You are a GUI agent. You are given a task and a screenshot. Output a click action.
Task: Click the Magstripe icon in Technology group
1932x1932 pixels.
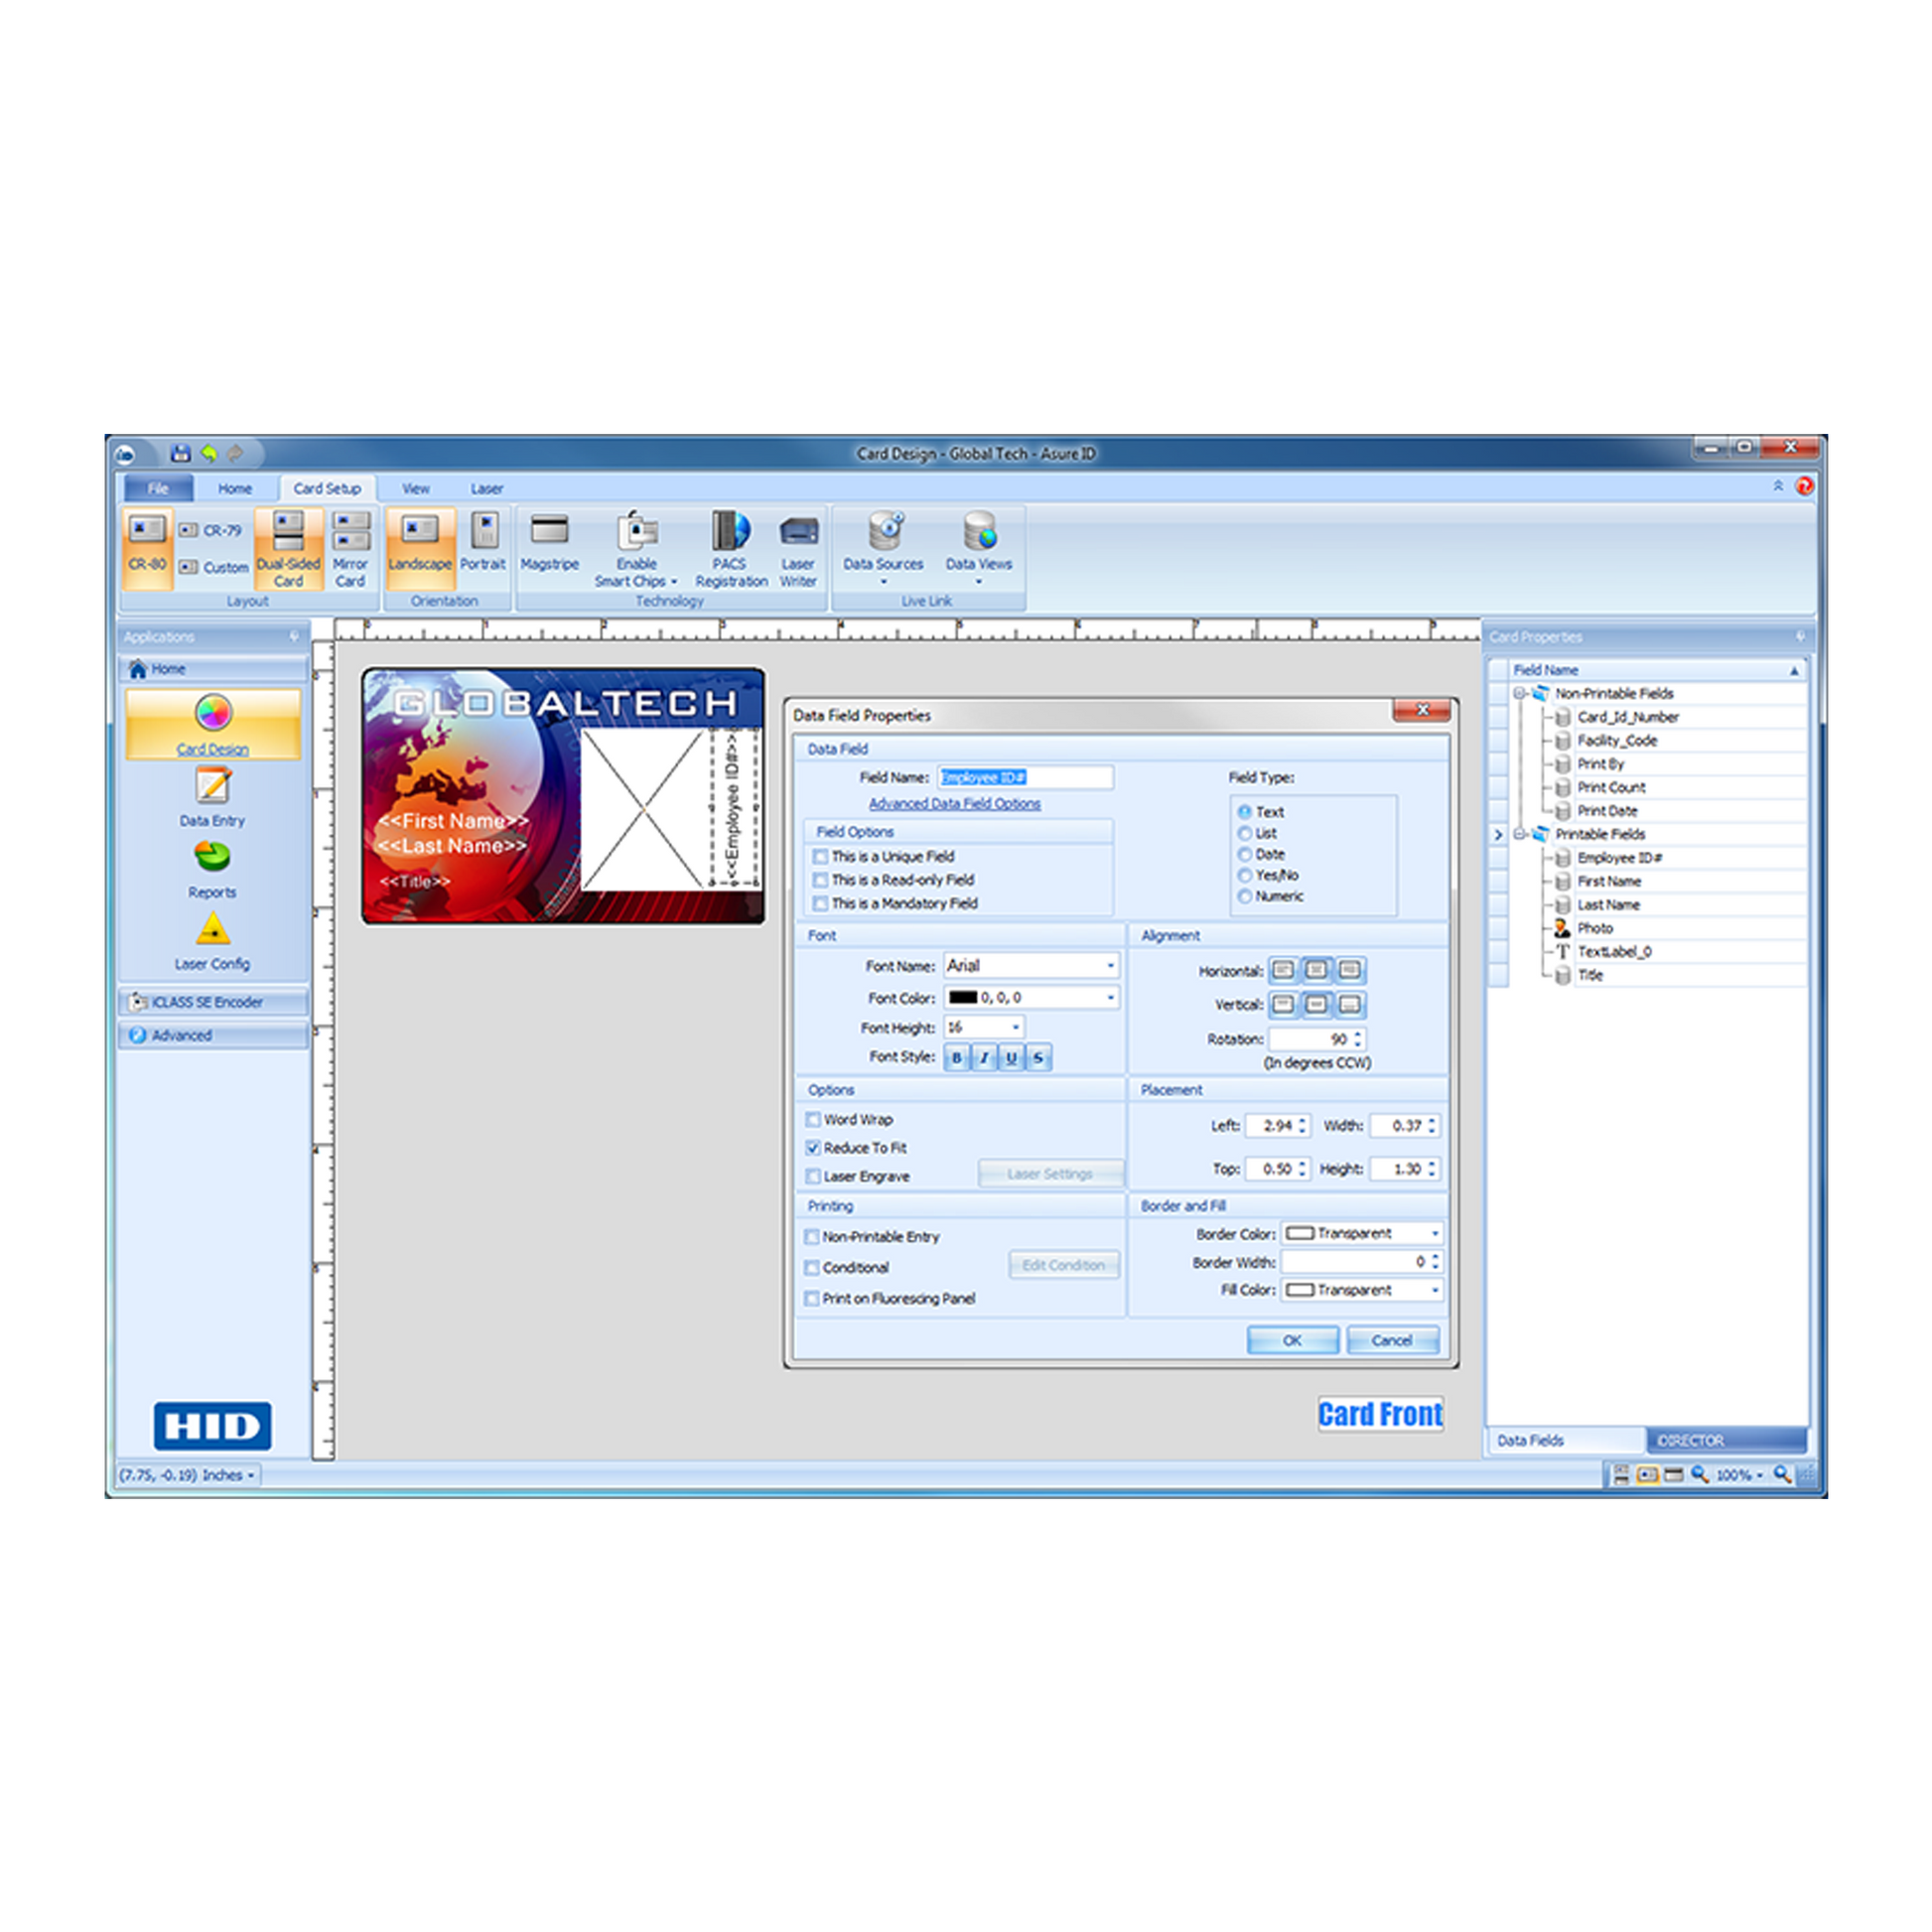549,531
